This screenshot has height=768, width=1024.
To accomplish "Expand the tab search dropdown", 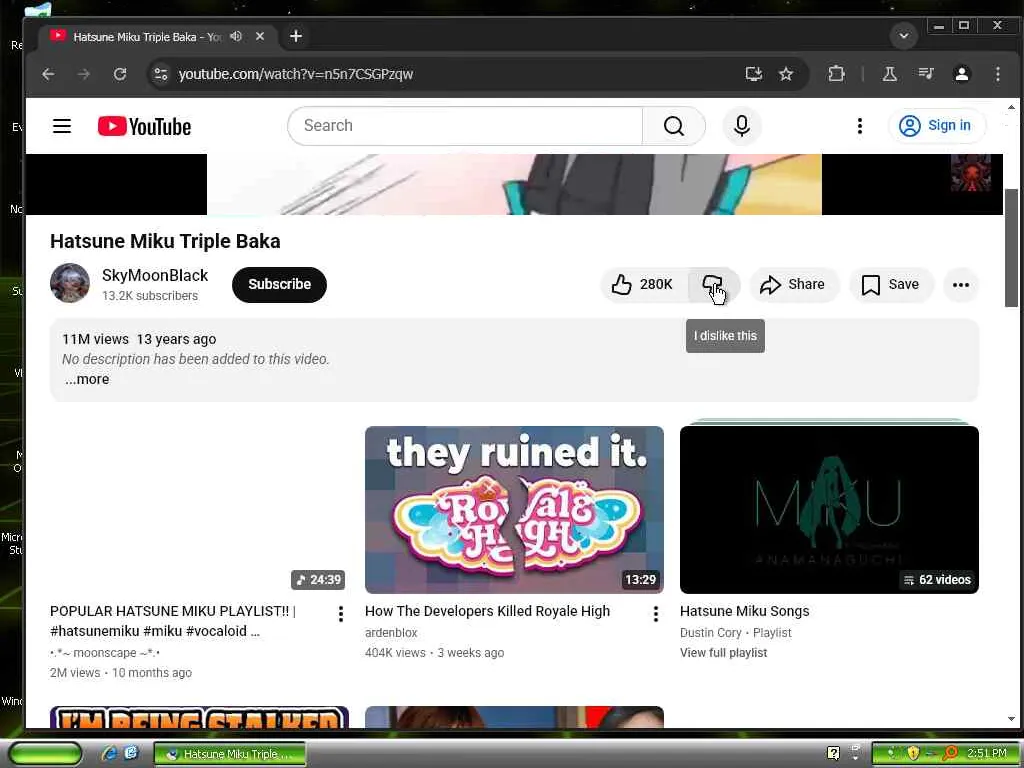I will pos(904,36).
